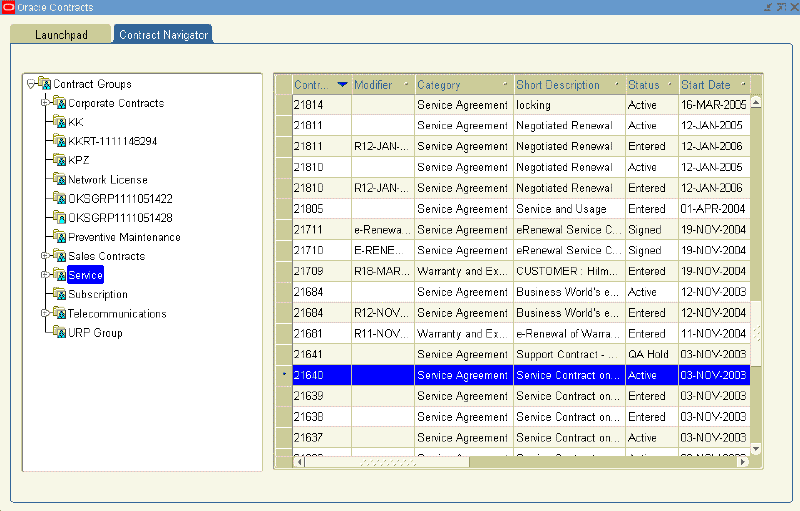Viewport: 800px width, 511px height.
Task: Click the Subscription folder icon
Action: (60, 294)
